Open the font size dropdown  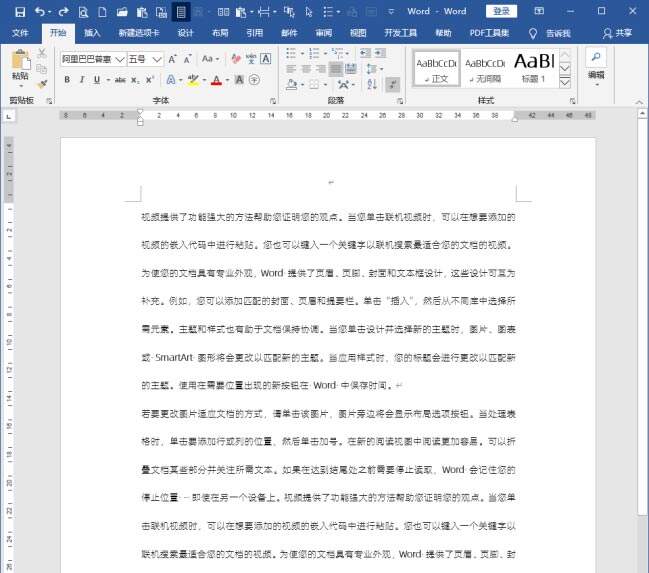tap(157, 60)
